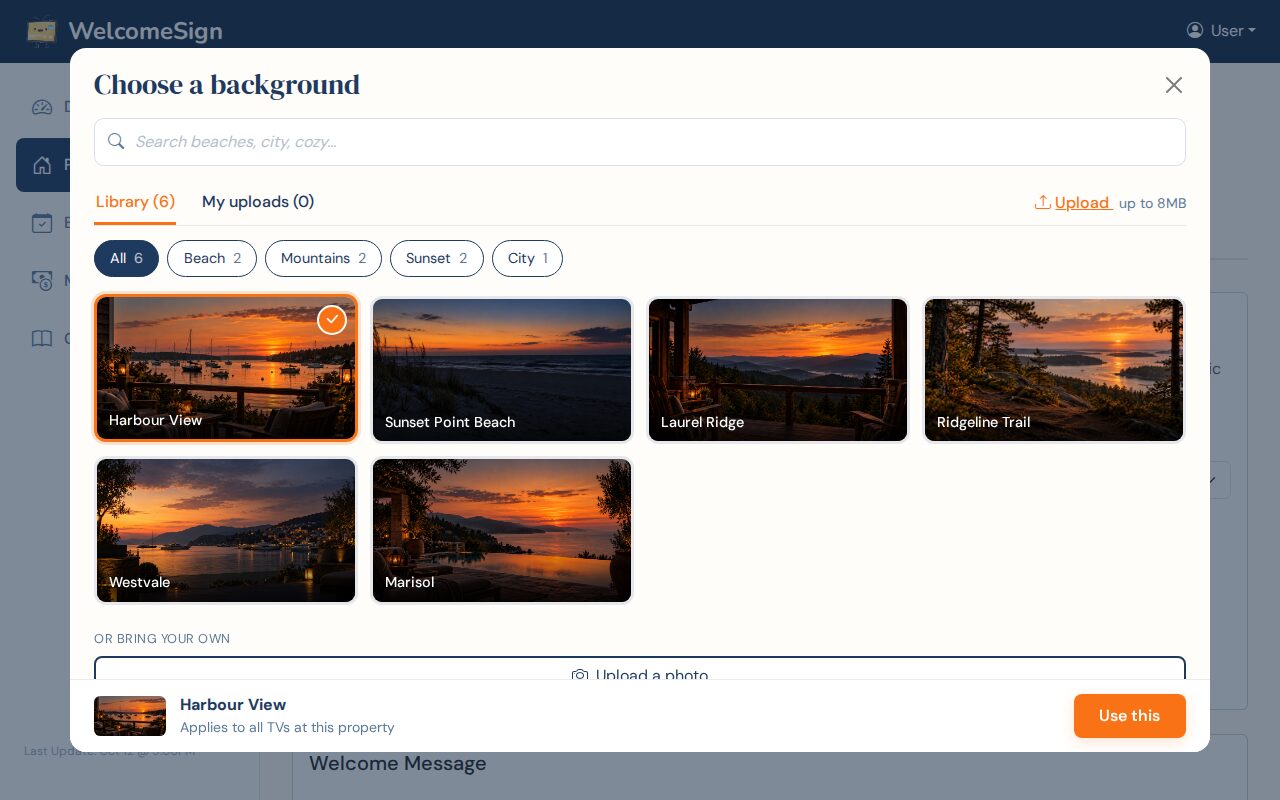Choose the Laurel Ridge background
This screenshot has height=800, width=1280.
(778, 370)
